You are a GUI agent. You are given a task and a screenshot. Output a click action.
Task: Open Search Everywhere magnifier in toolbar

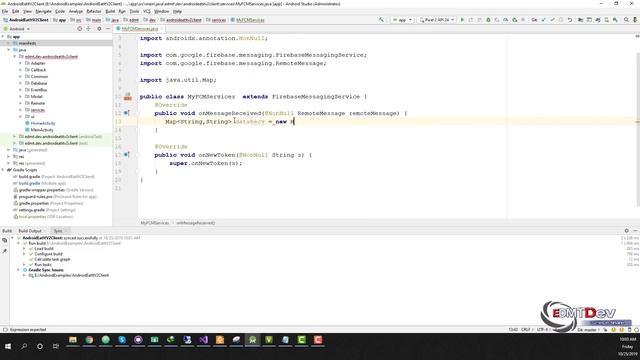(x=626, y=20)
